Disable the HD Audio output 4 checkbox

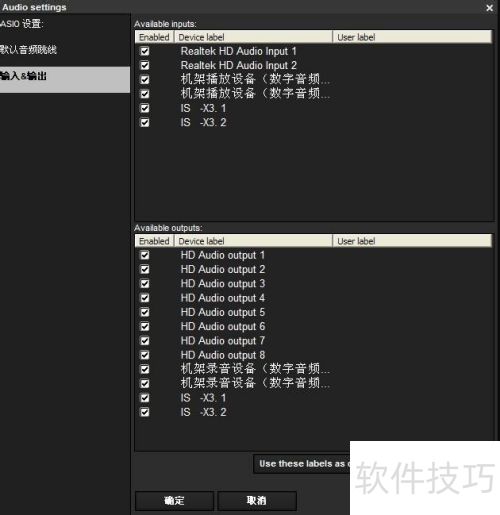coord(145,298)
